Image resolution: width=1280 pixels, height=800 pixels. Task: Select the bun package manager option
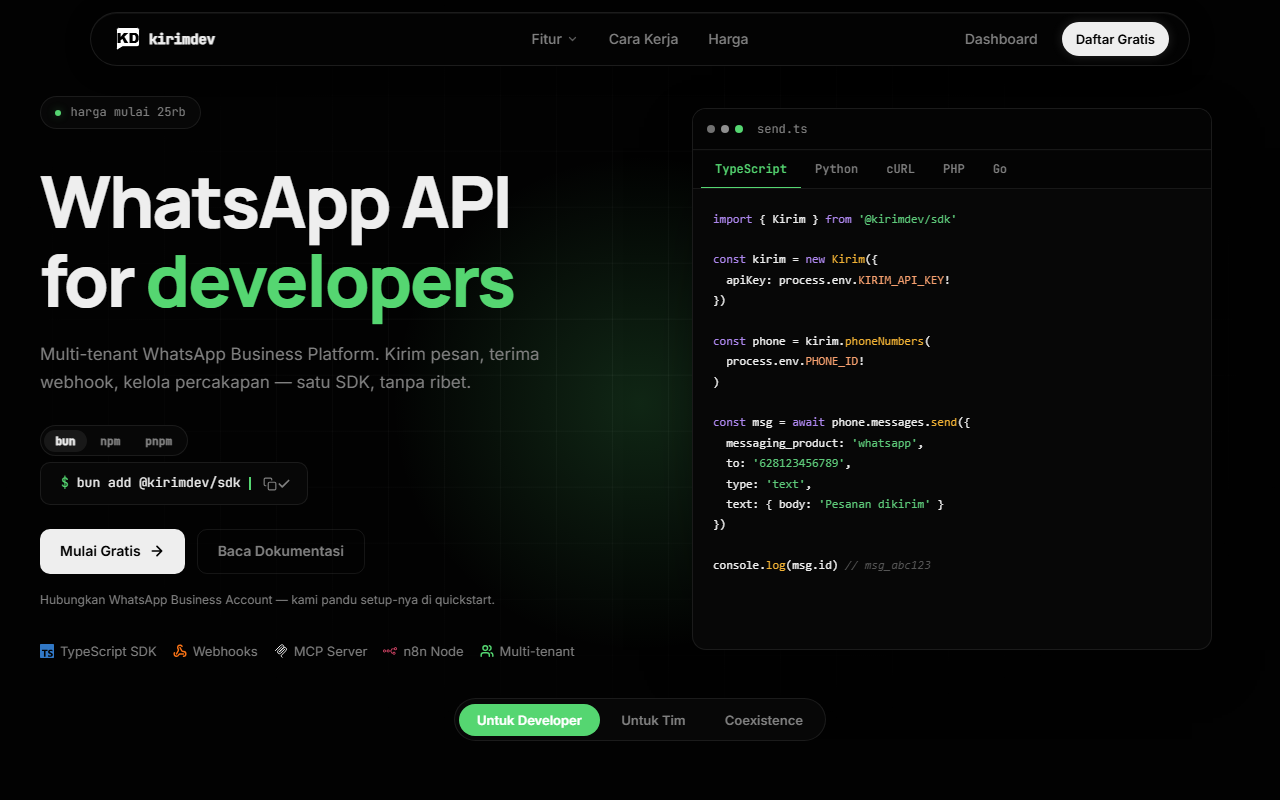point(65,441)
